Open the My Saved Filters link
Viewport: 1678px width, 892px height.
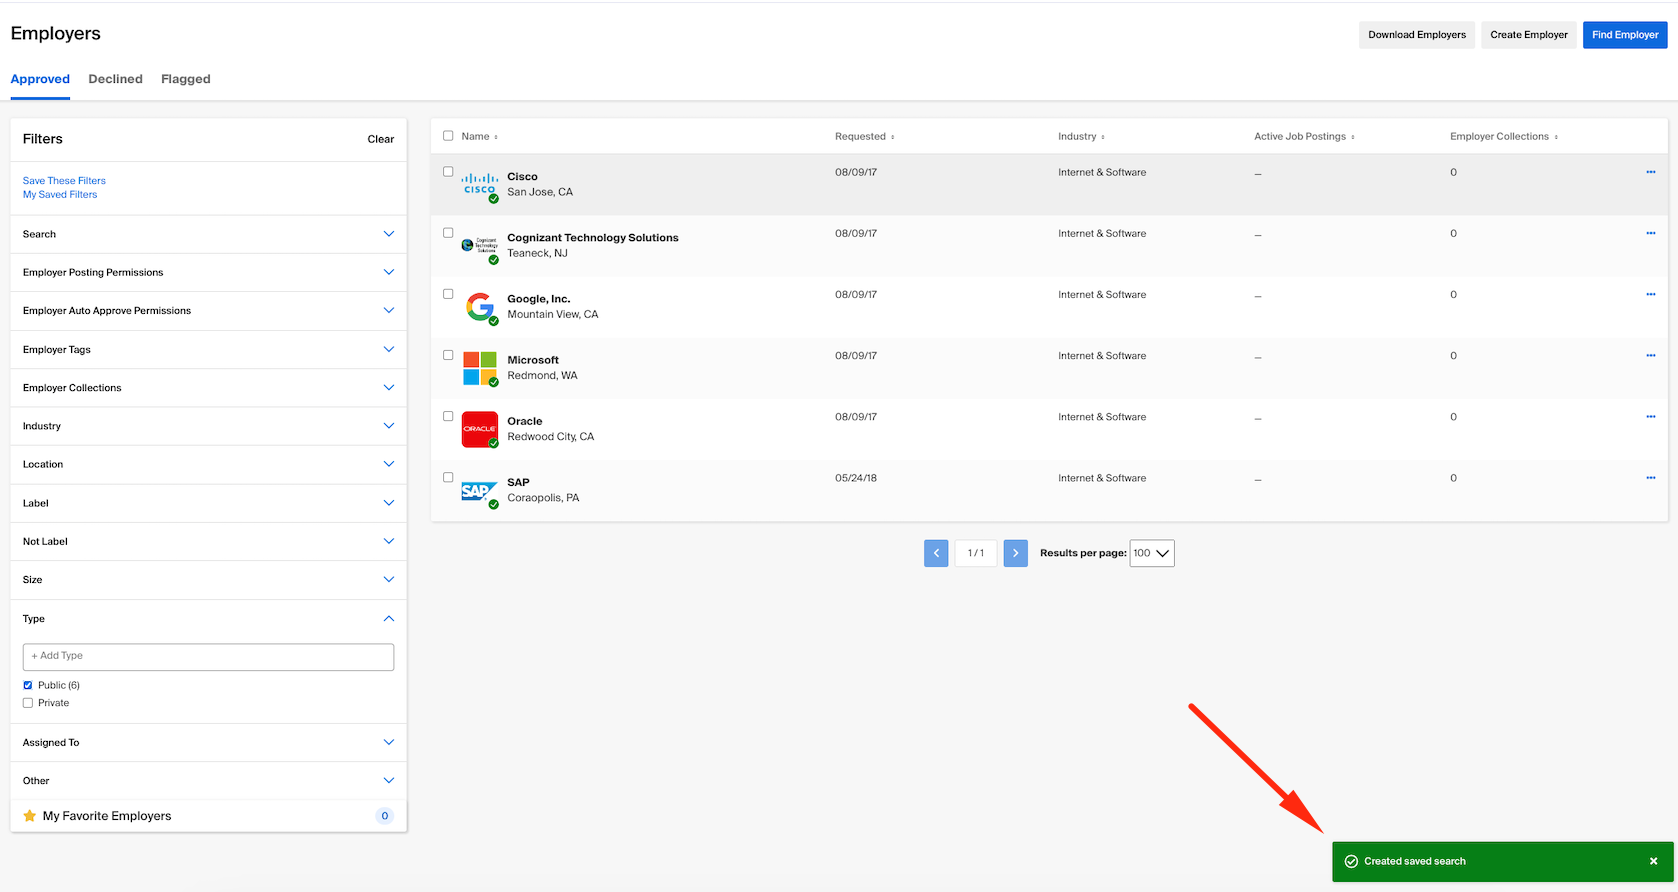point(60,195)
